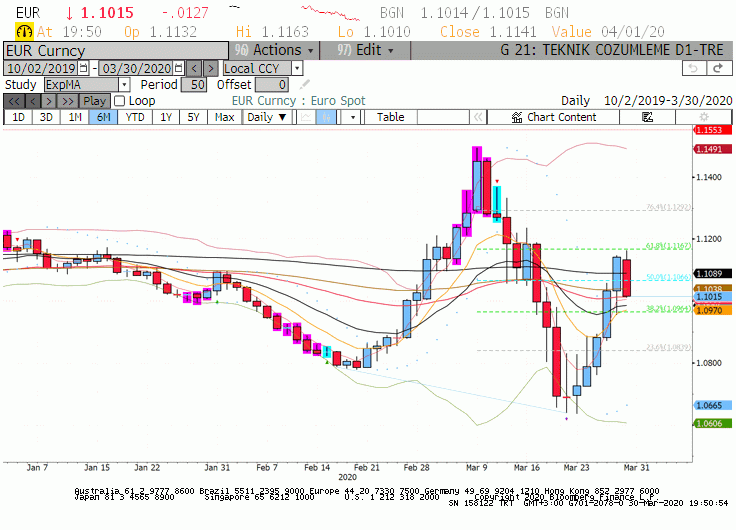Click the Mar 9 date axis label
Viewport: 736px width, 530px height.
coord(476,468)
